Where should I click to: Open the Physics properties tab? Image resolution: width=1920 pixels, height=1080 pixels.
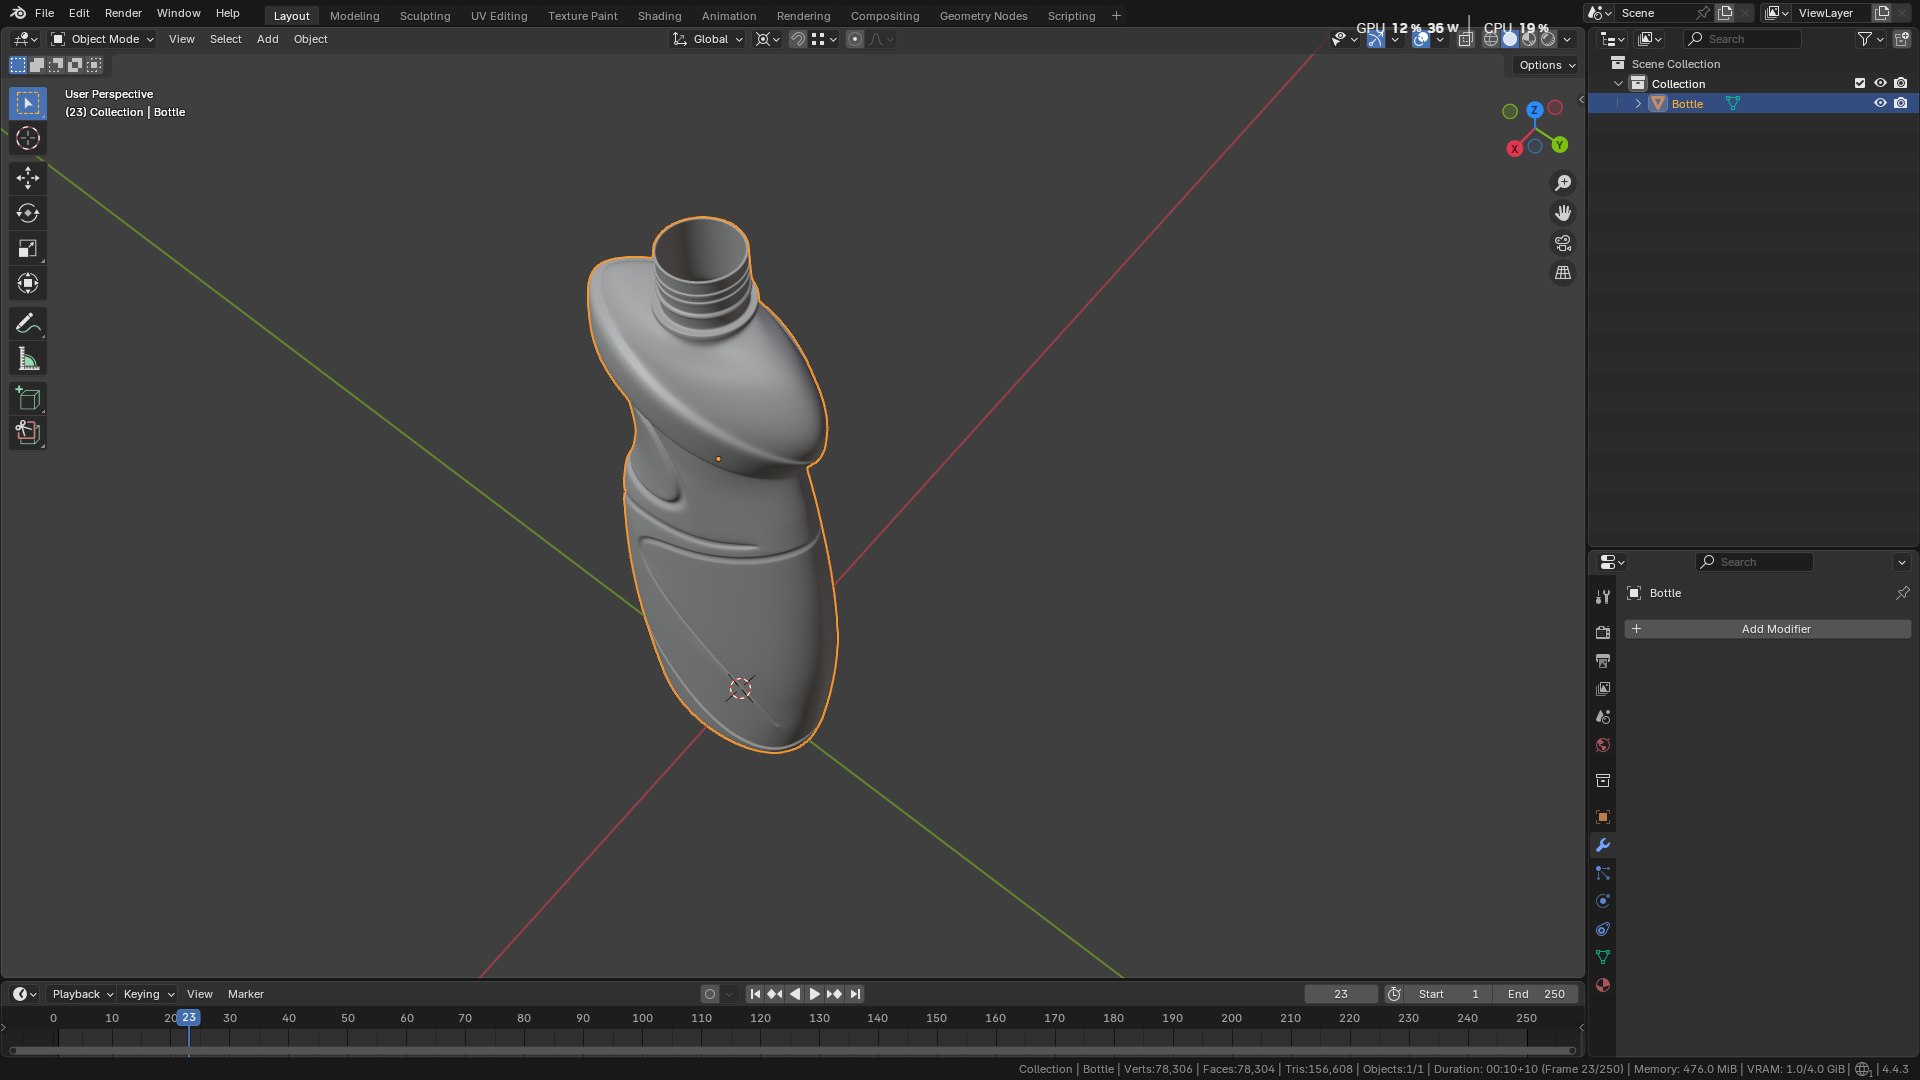point(1603,901)
